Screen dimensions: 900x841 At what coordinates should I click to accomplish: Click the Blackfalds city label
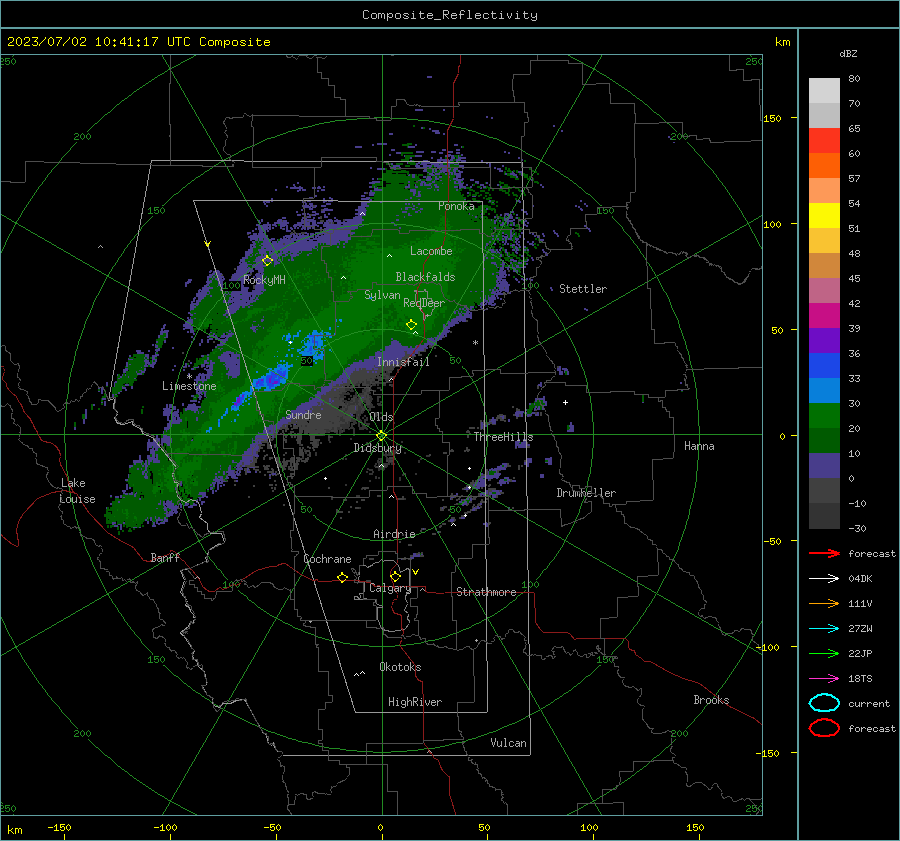coord(425,277)
